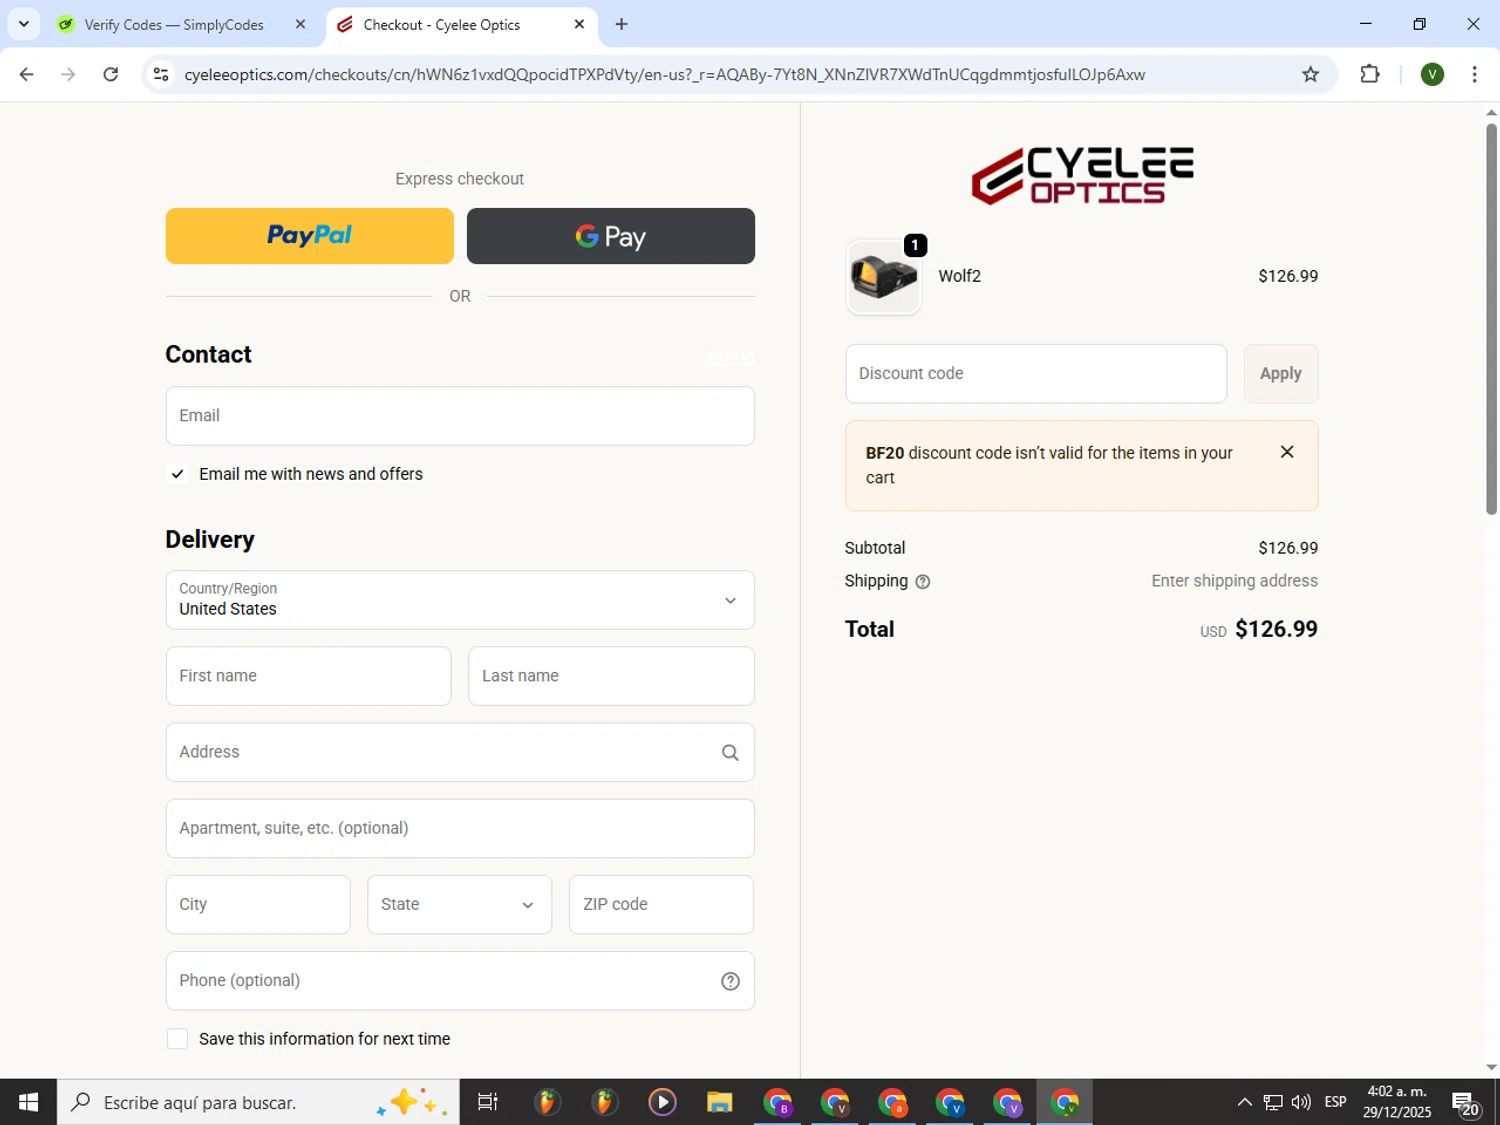Focus the Address field
The height and width of the screenshot is (1125, 1500).
pos(460,752)
